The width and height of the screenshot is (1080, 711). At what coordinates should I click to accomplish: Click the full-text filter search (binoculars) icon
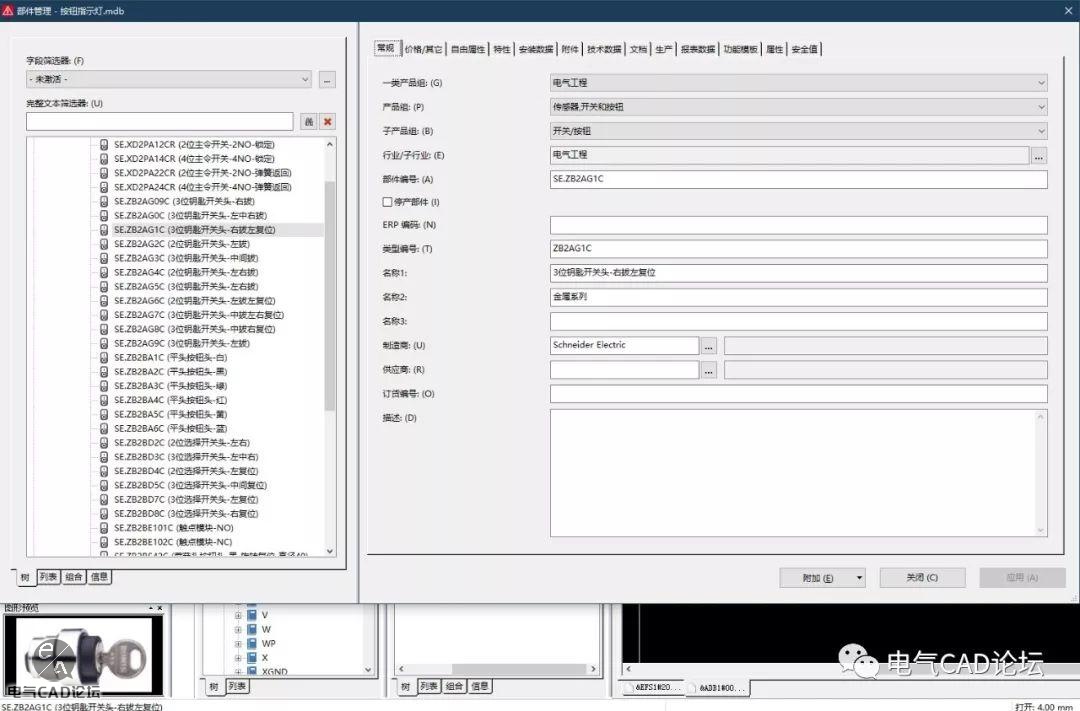(308, 121)
